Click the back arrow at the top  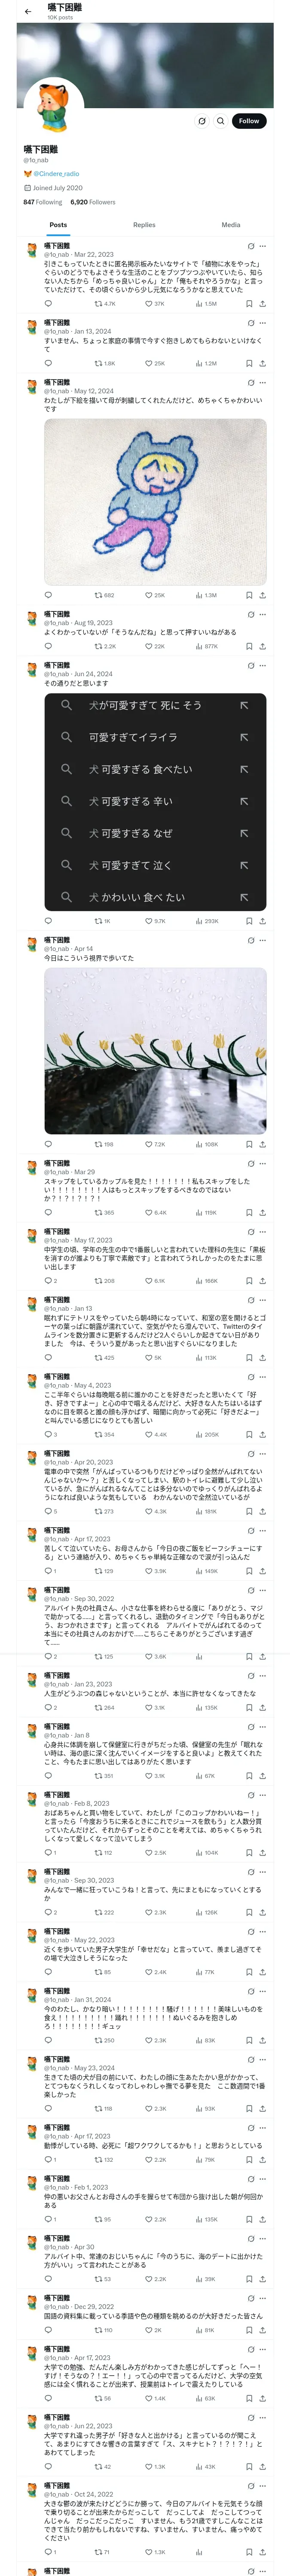tap(28, 11)
